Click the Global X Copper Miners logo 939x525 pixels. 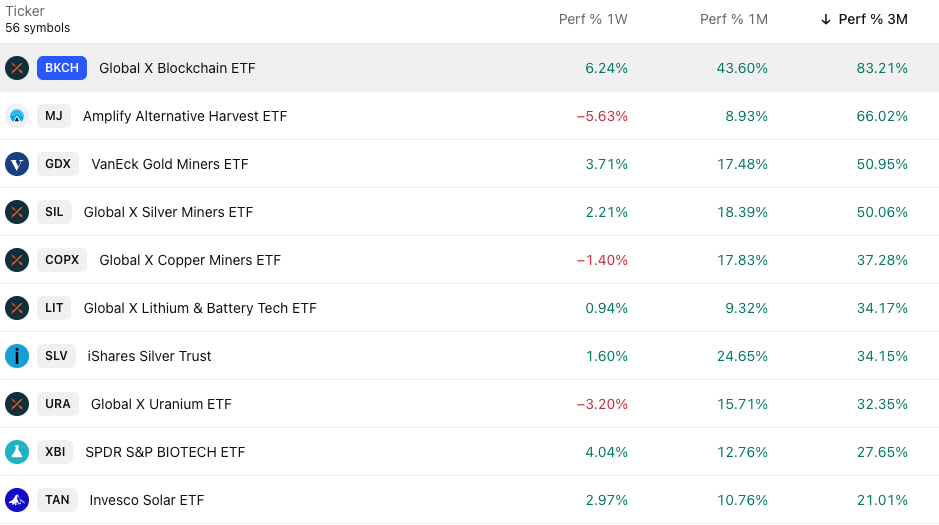point(17,260)
